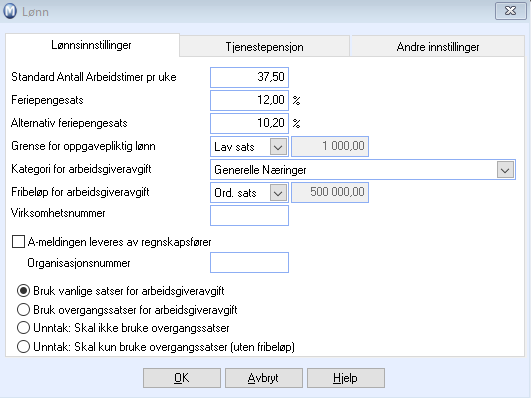Click the Avbryt button
The width and height of the screenshot is (531, 398).
click(264, 378)
